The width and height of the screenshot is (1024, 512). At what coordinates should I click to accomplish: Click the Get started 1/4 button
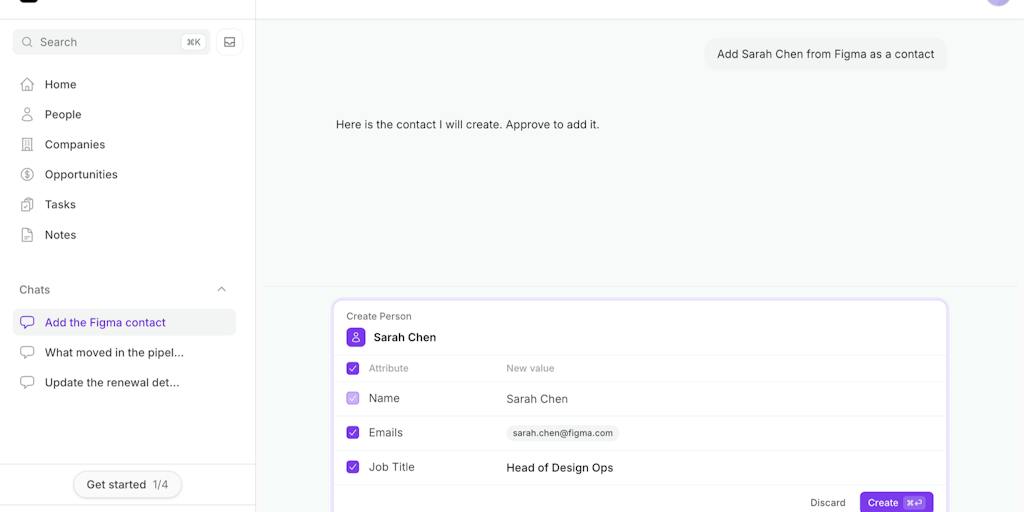(127, 485)
